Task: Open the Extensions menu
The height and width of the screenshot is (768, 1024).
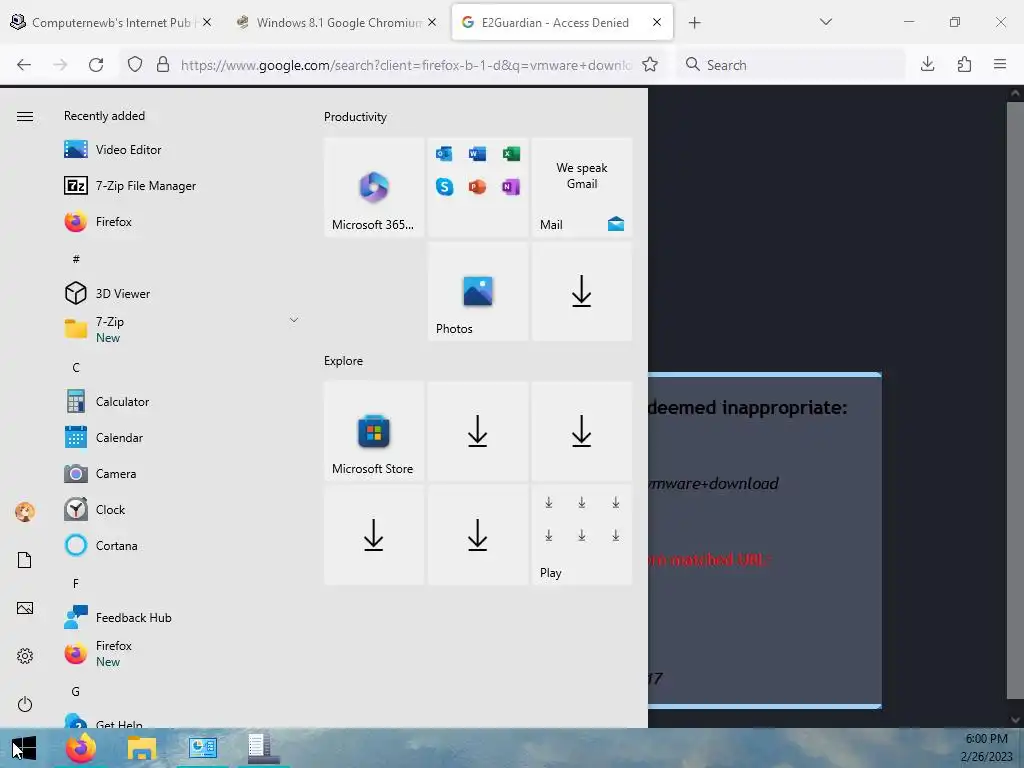Action: pyautogui.click(x=964, y=64)
